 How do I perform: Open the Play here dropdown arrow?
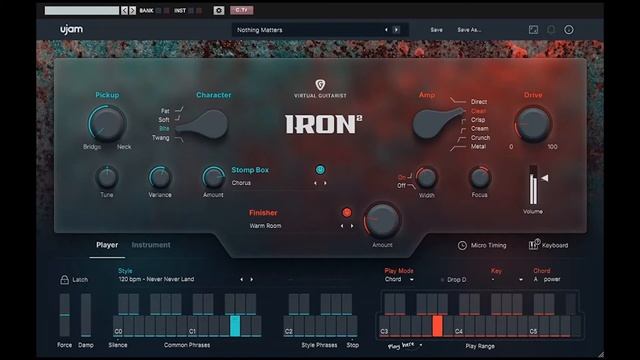point(421,345)
